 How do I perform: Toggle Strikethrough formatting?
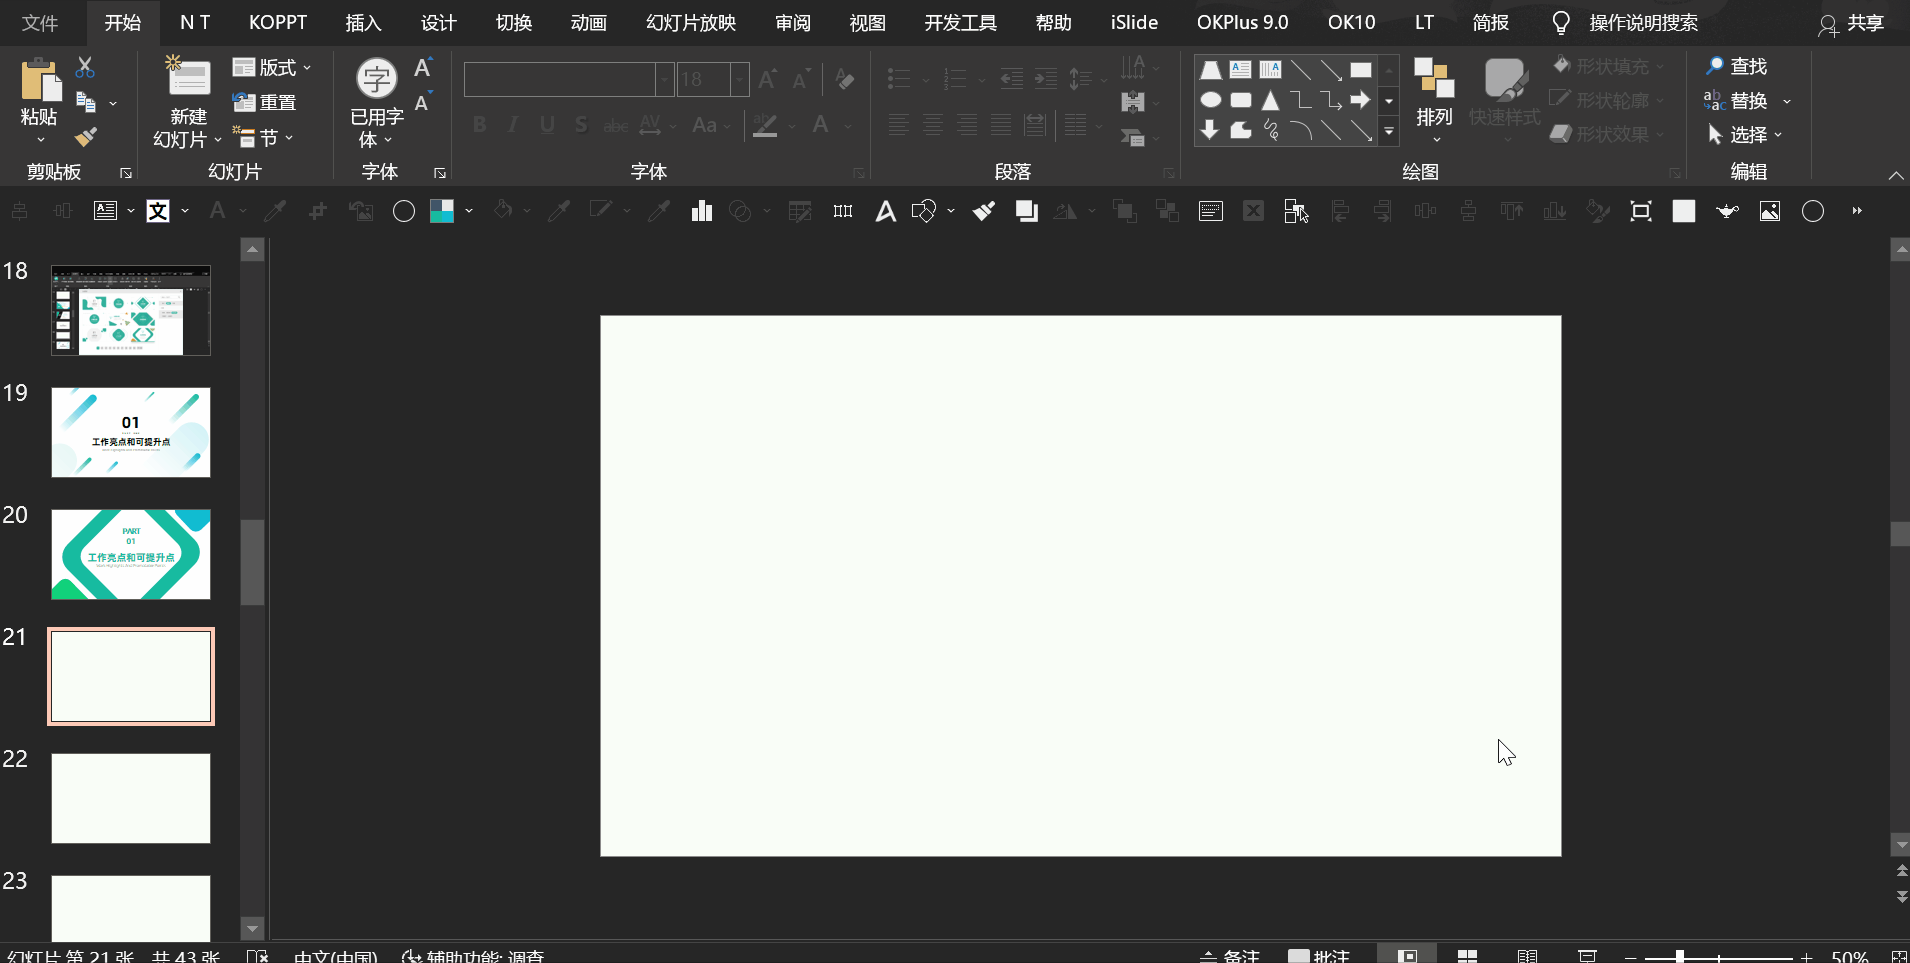point(616,125)
